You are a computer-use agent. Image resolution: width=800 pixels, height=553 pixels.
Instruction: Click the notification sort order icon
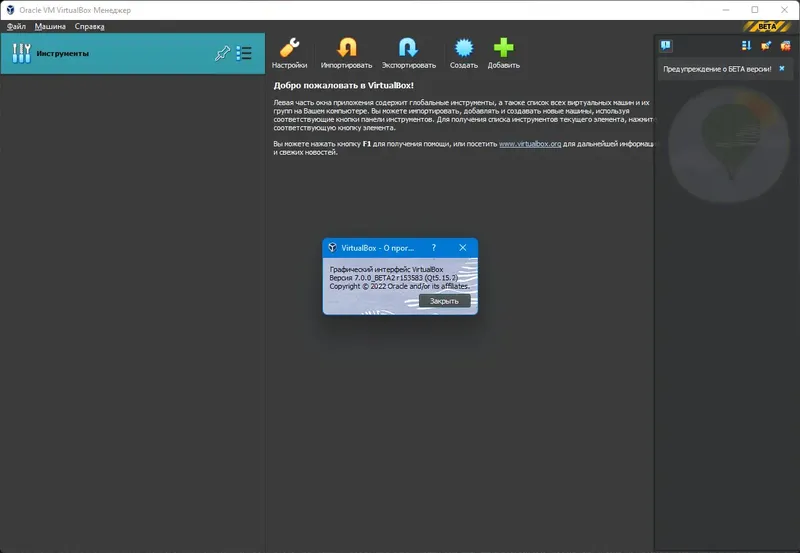pyautogui.click(x=746, y=46)
